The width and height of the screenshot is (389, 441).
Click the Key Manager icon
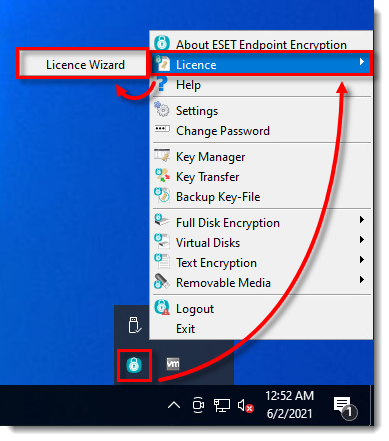[x=162, y=155]
